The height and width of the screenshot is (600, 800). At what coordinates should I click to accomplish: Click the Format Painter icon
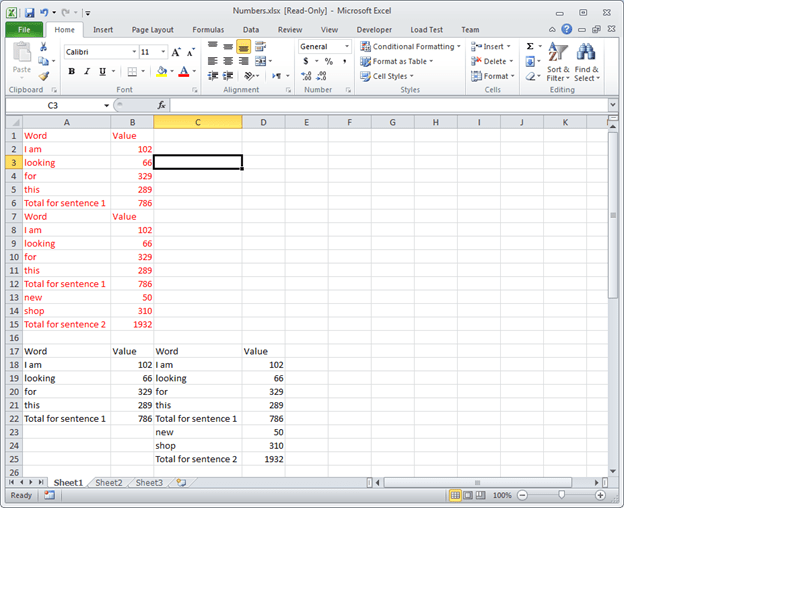[x=44, y=74]
